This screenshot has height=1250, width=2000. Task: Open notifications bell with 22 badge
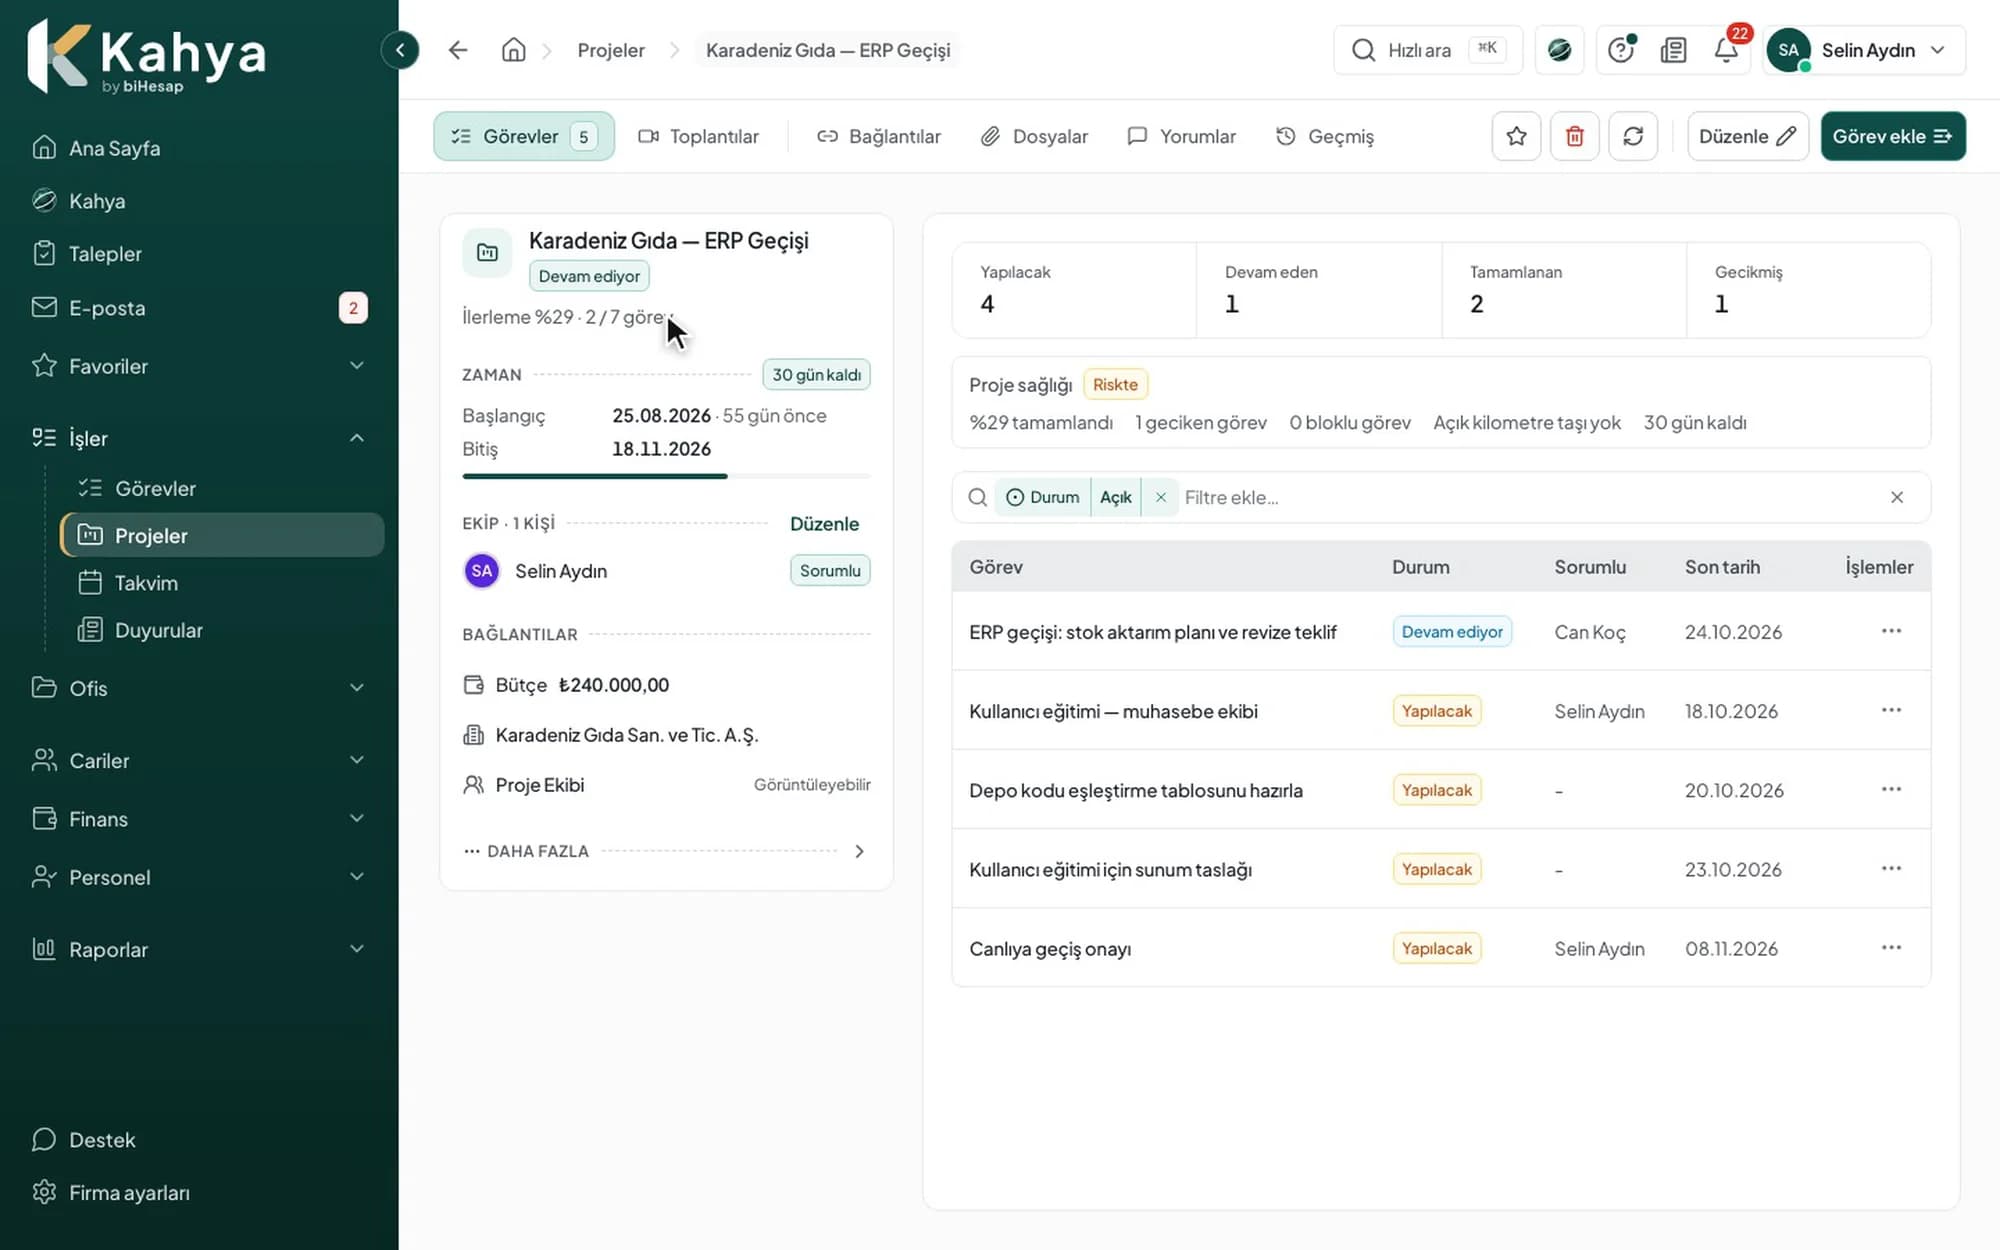1727,50
